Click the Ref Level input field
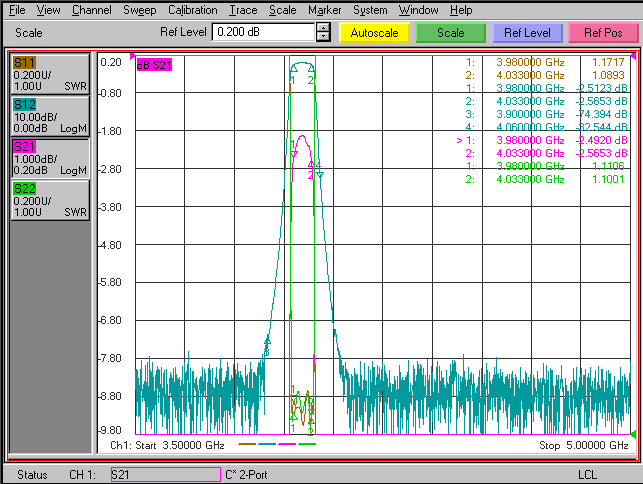This screenshot has width=643, height=484. point(263,32)
